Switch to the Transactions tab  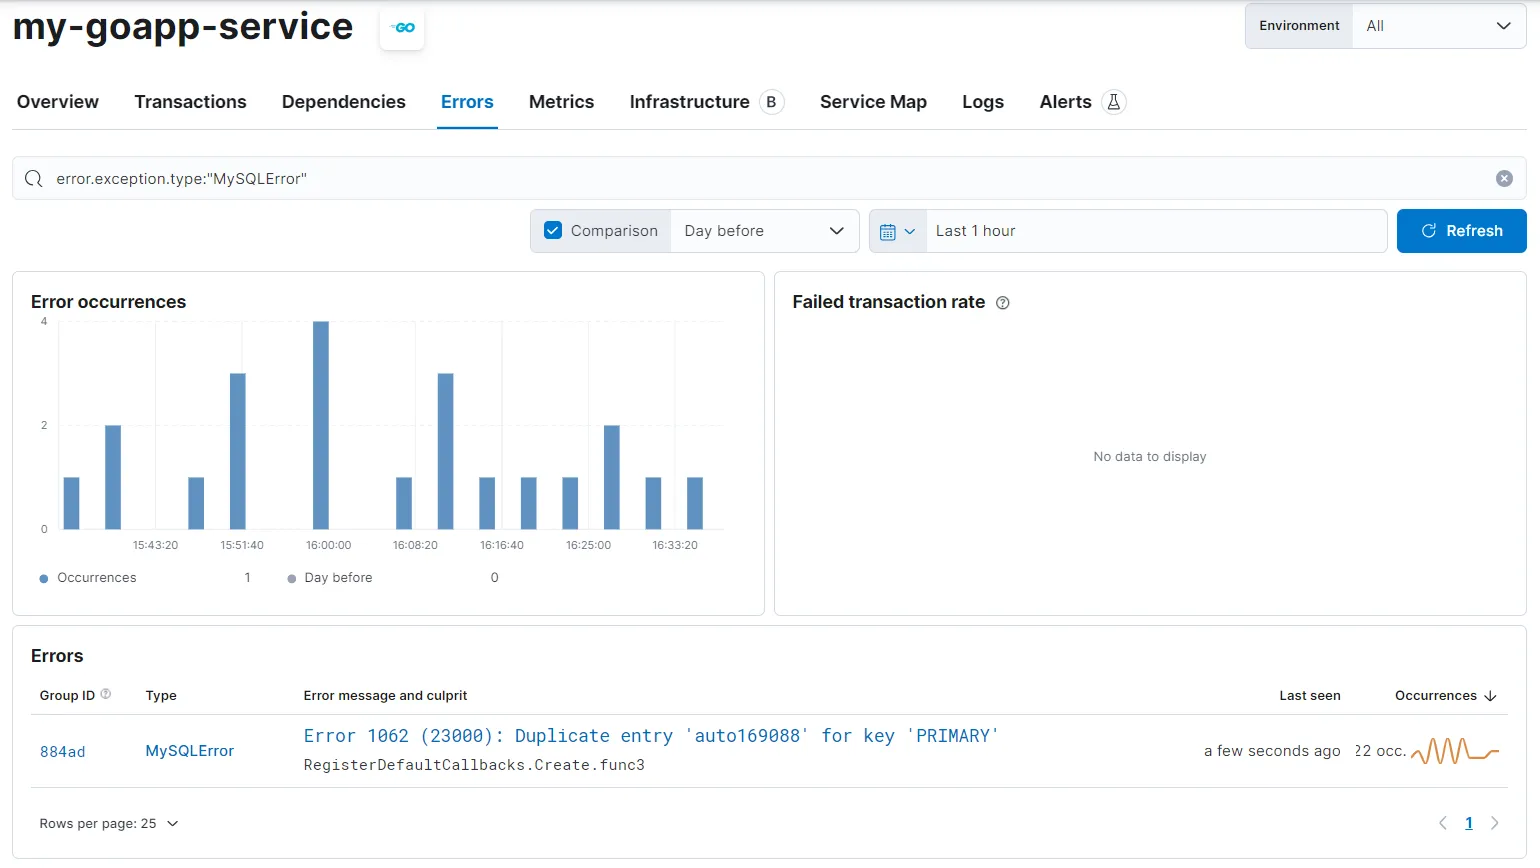[x=190, y=102]
